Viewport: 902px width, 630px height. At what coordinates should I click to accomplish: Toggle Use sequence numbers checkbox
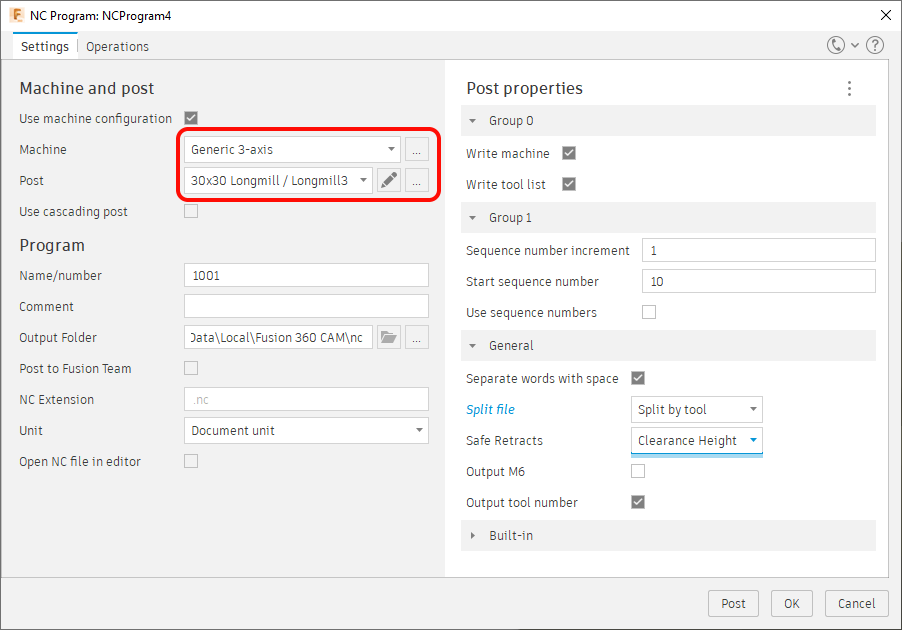[649, 312]
